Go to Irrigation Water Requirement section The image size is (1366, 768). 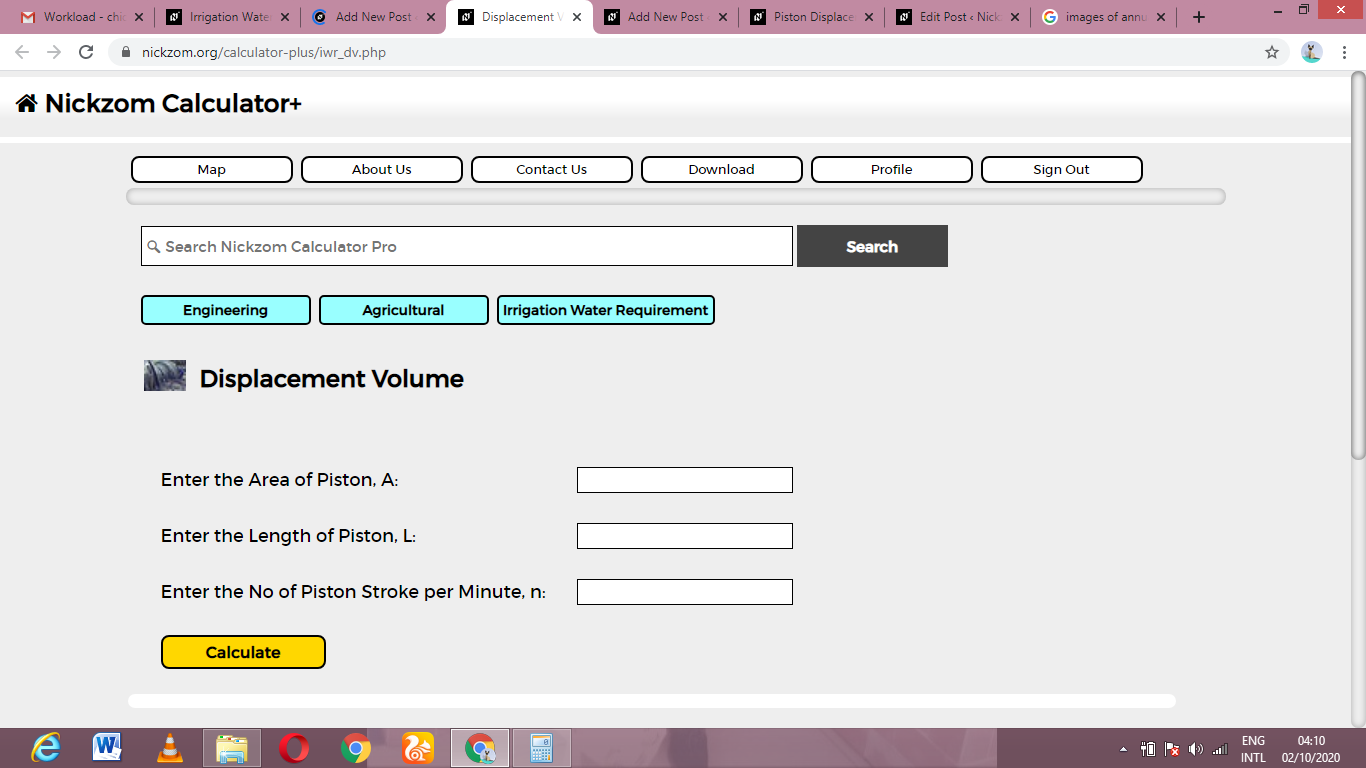point(606,310)
